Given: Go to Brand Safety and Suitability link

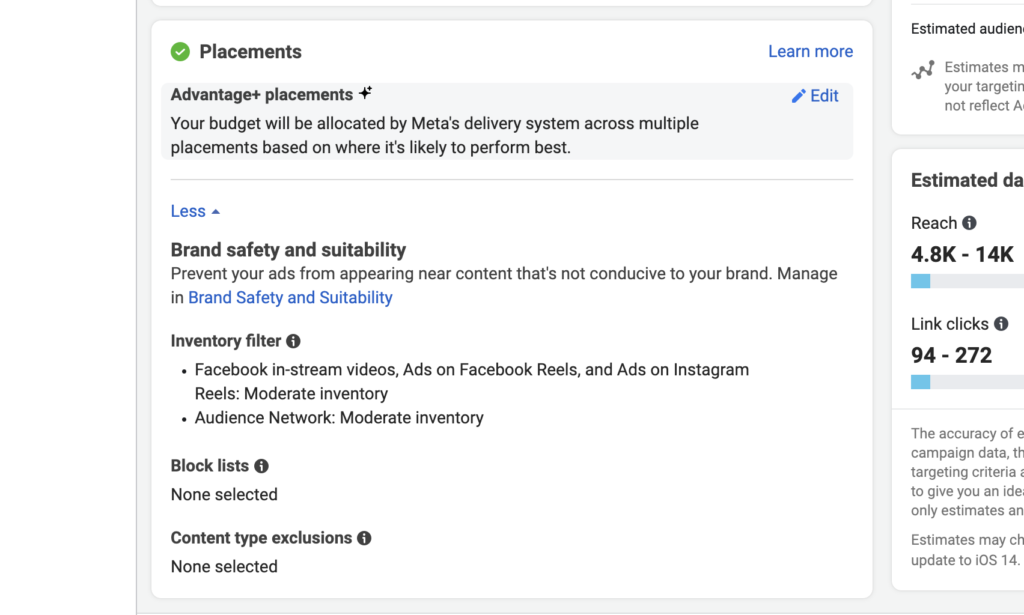Looking at the screenshot, I should click(x=290, y=297).
